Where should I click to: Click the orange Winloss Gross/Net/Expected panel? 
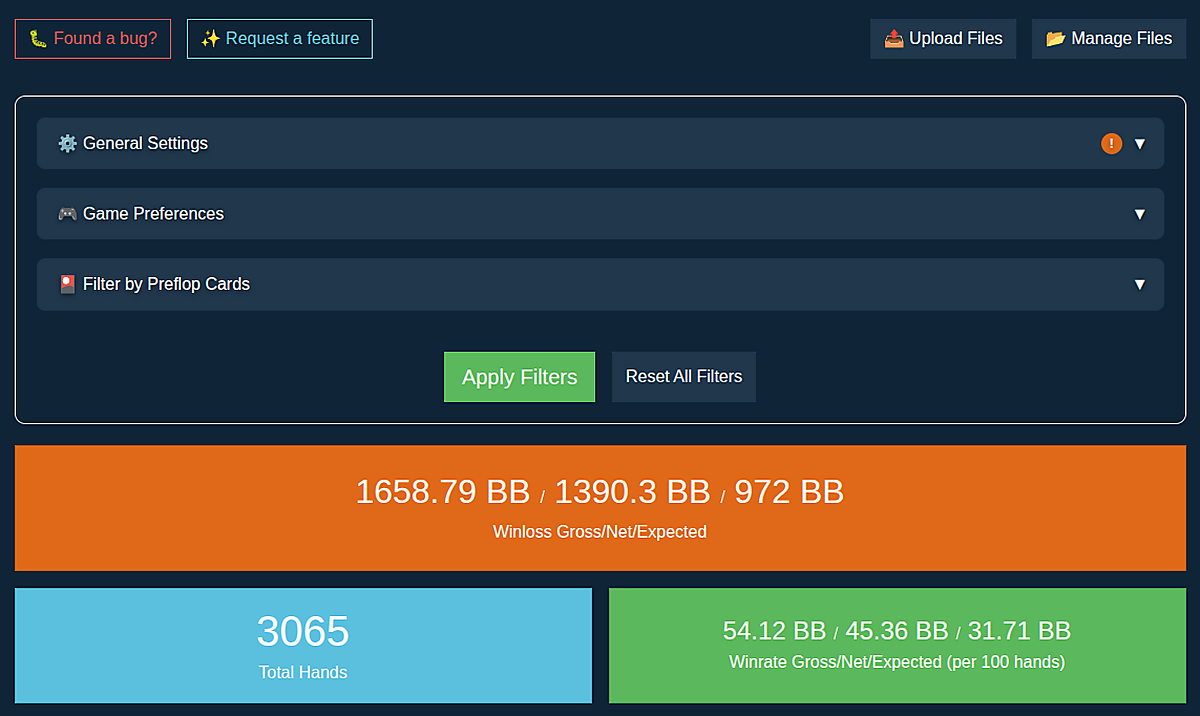(600, 508)
